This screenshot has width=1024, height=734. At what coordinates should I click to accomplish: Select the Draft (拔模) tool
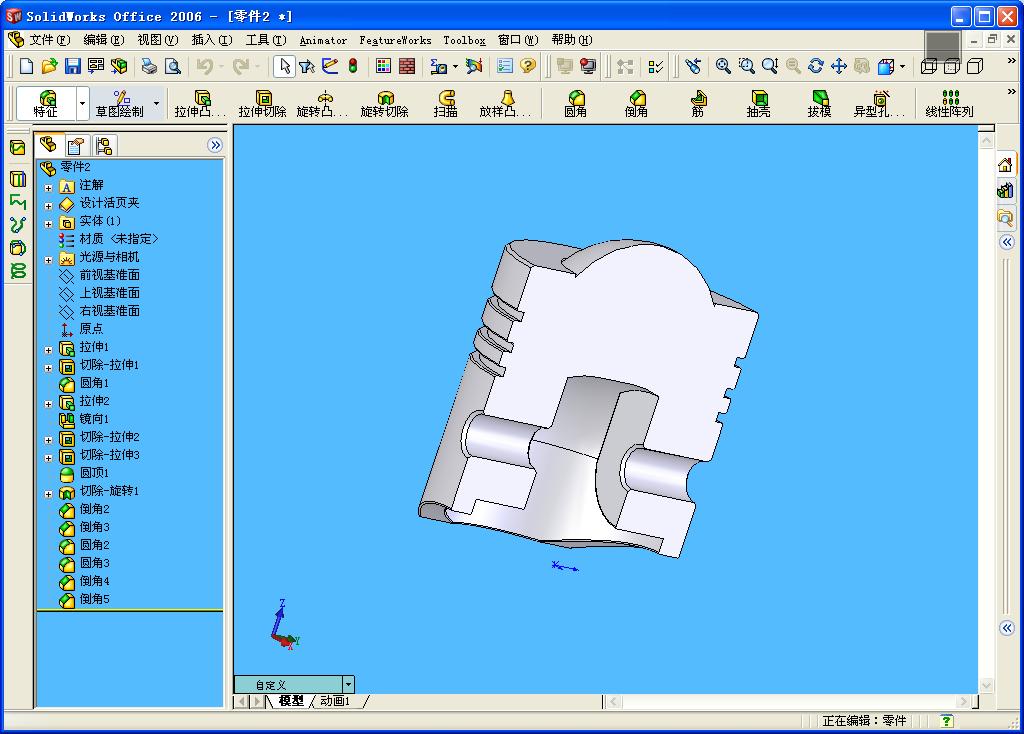click(819, 104)
